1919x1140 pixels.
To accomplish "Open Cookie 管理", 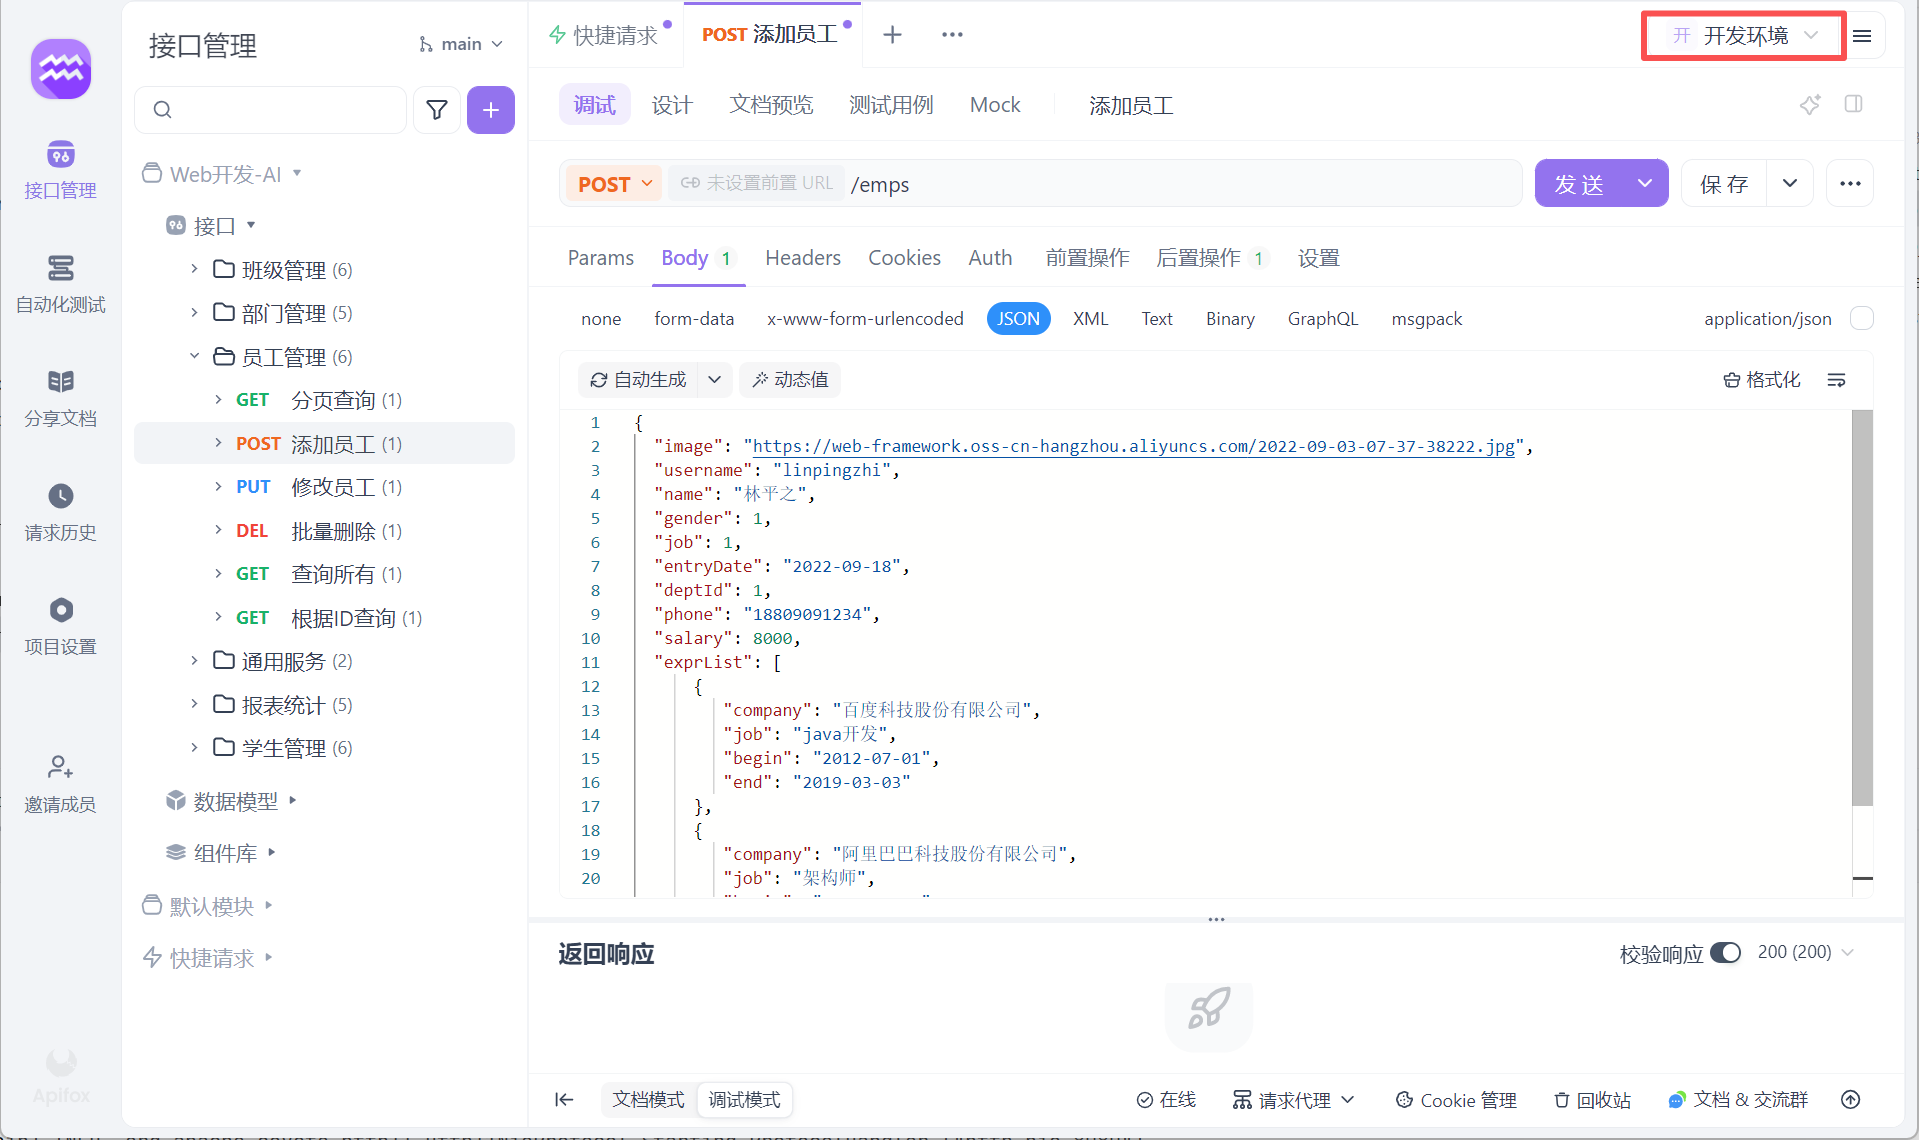I will 1456,1100.
